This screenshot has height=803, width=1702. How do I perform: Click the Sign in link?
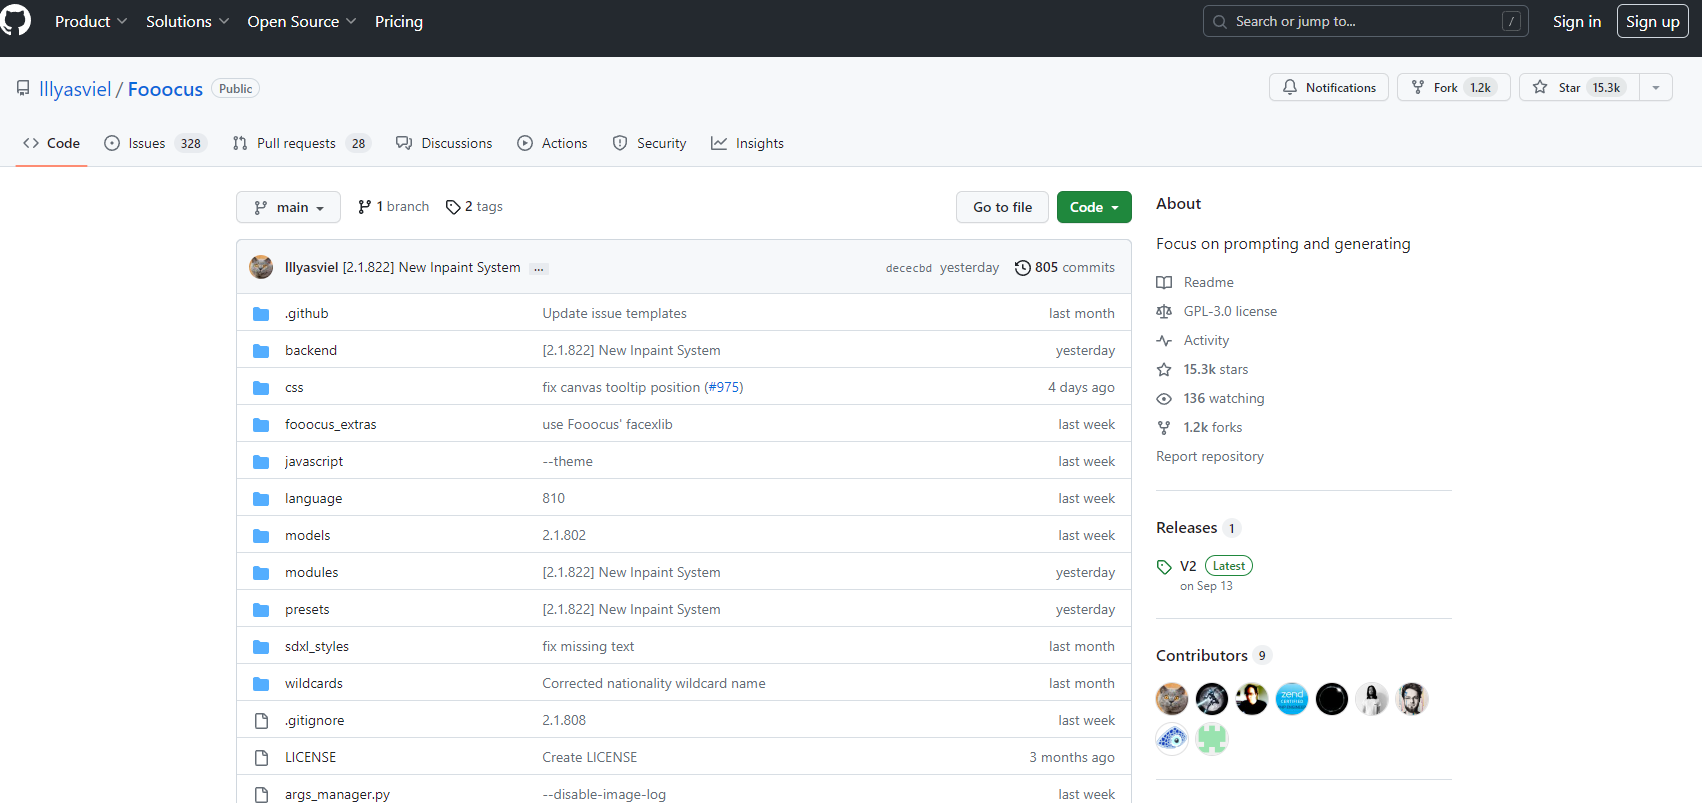coord(1577,21)
